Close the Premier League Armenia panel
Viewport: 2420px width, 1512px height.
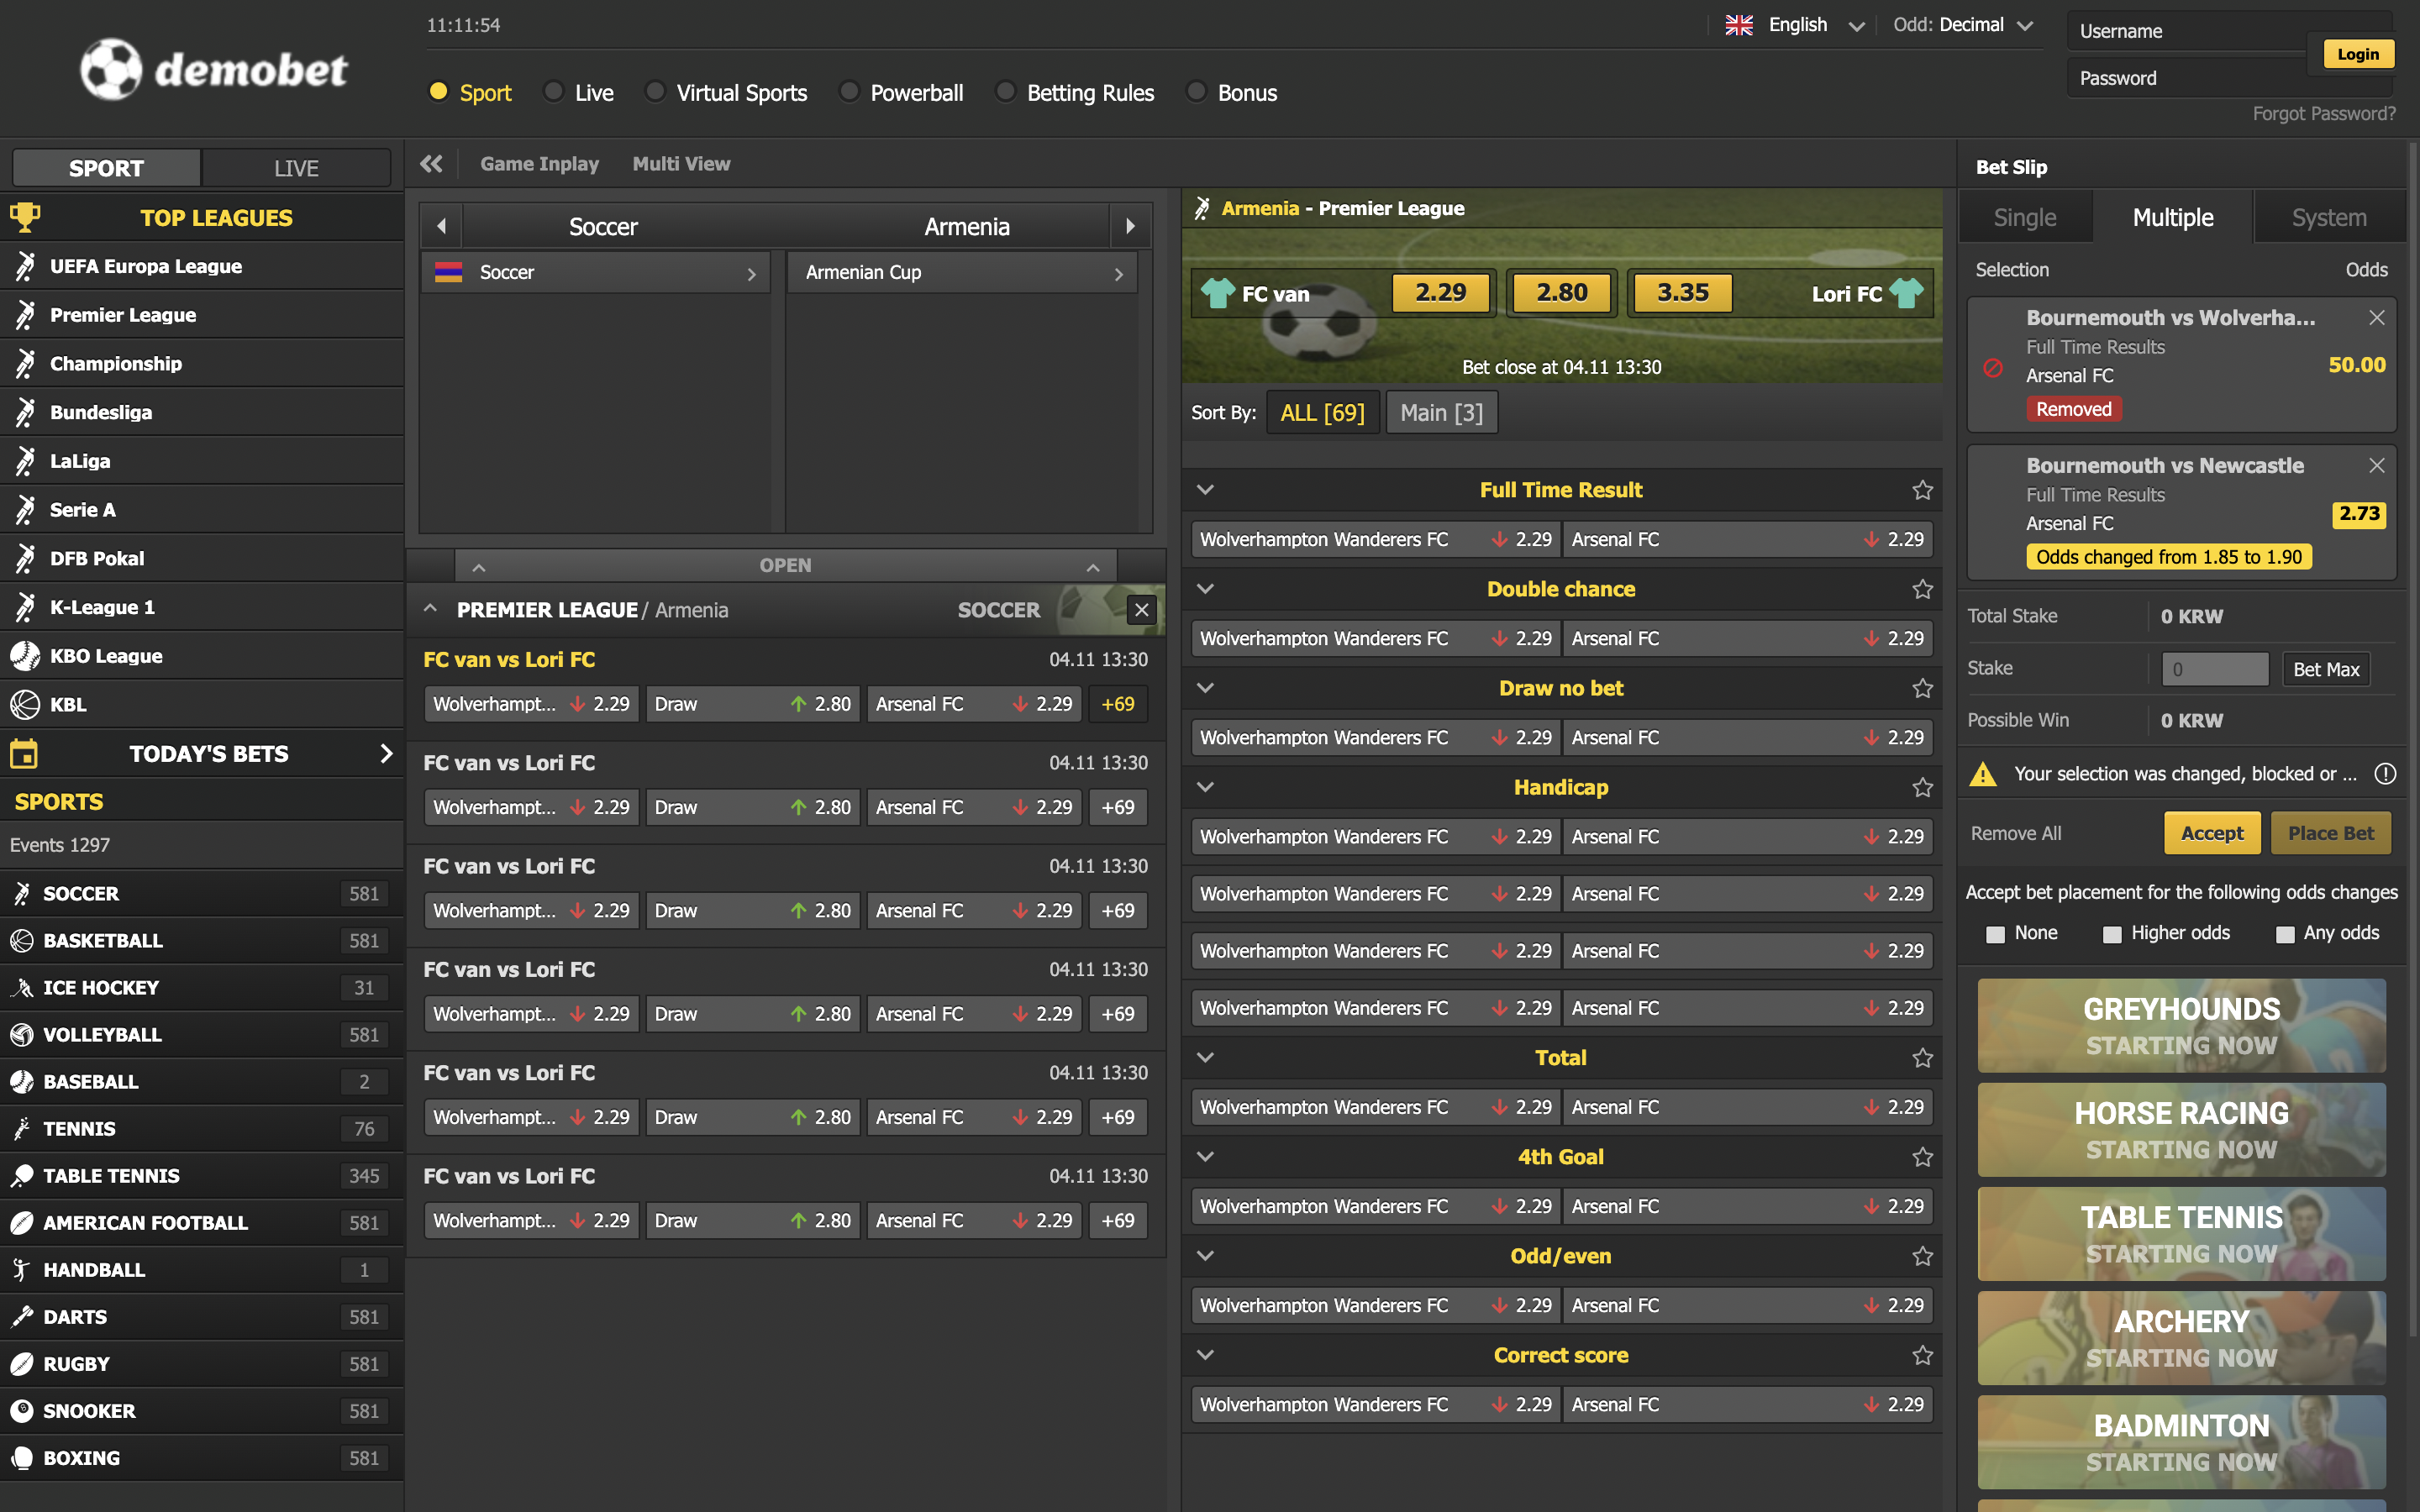point(1141,610)
